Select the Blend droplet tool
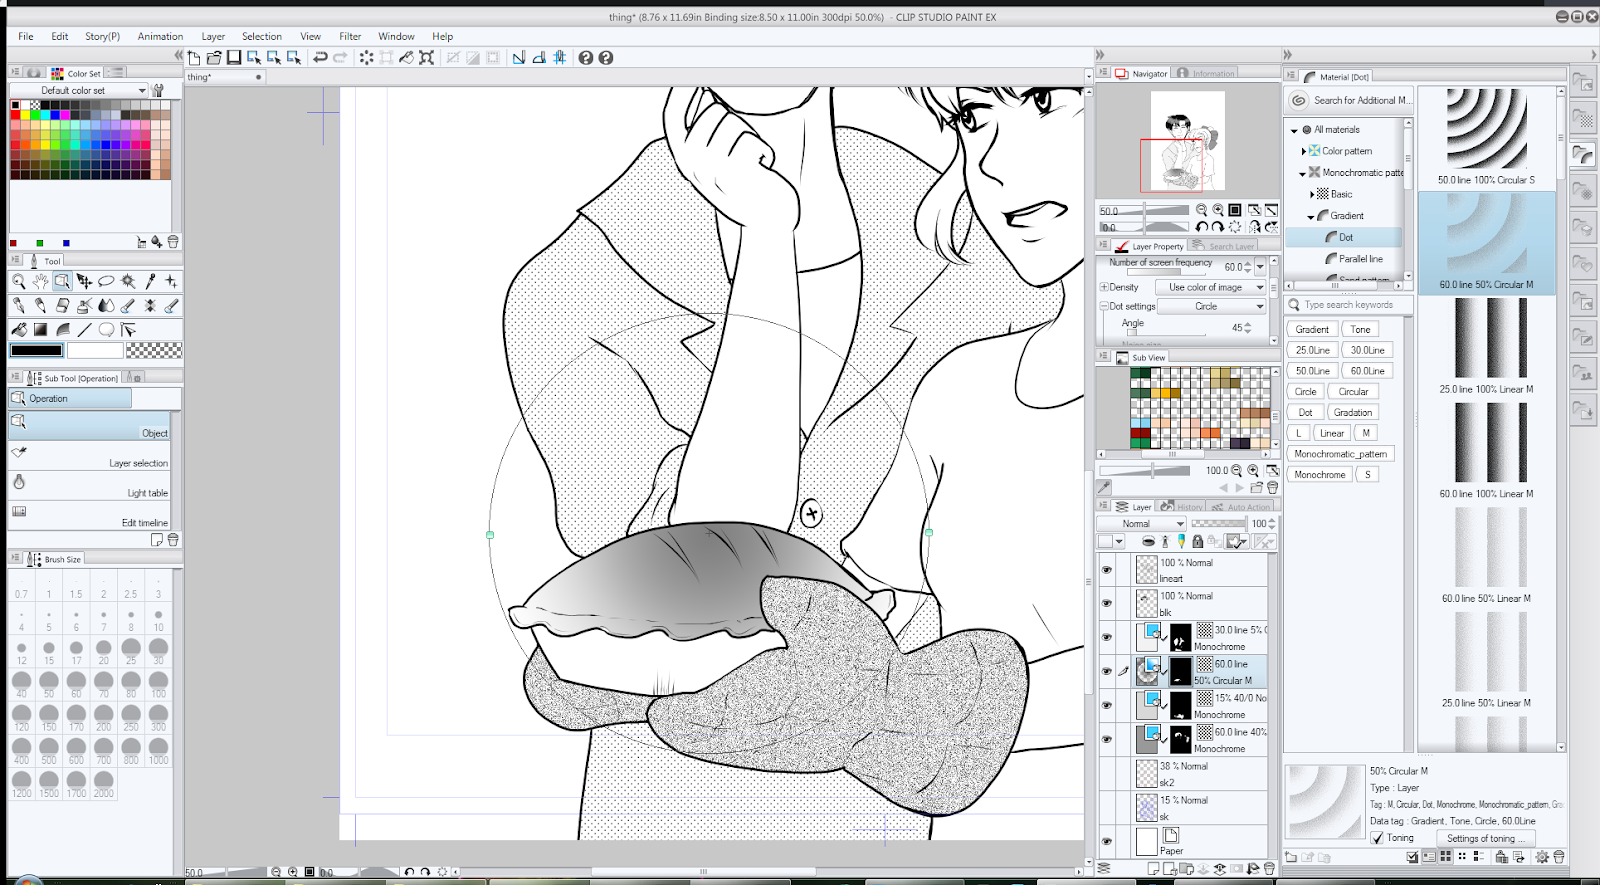 [106, 306]
